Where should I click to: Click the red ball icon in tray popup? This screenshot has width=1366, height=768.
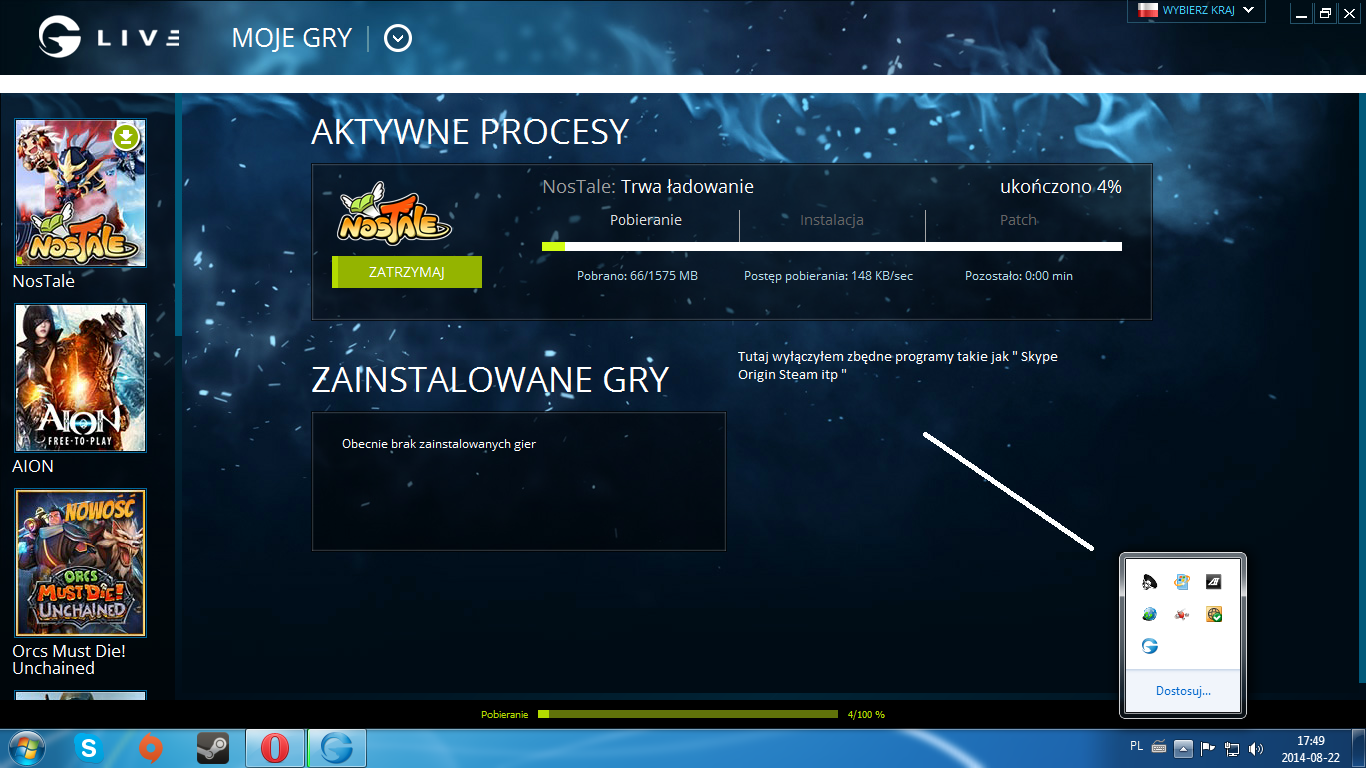point(1182,614)
